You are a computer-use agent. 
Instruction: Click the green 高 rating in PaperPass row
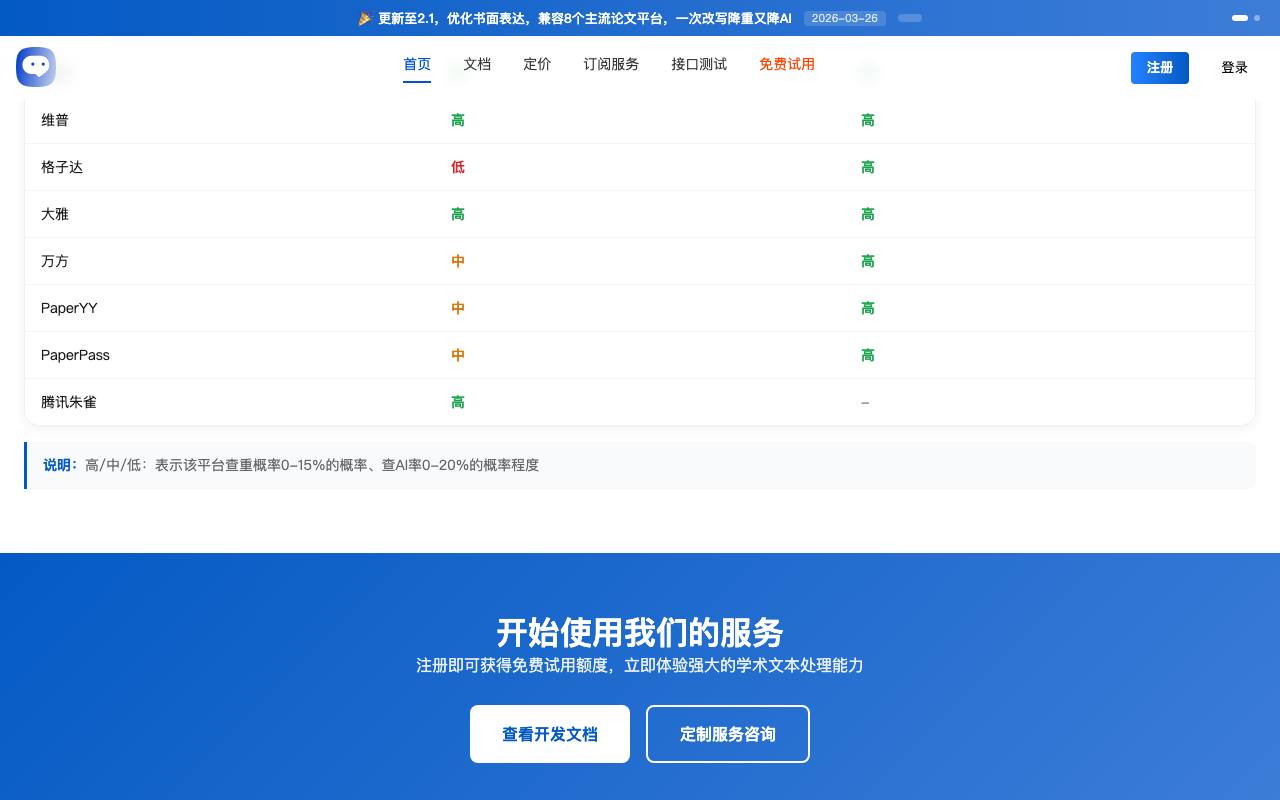pyautogui.click(x=868, y=355)
